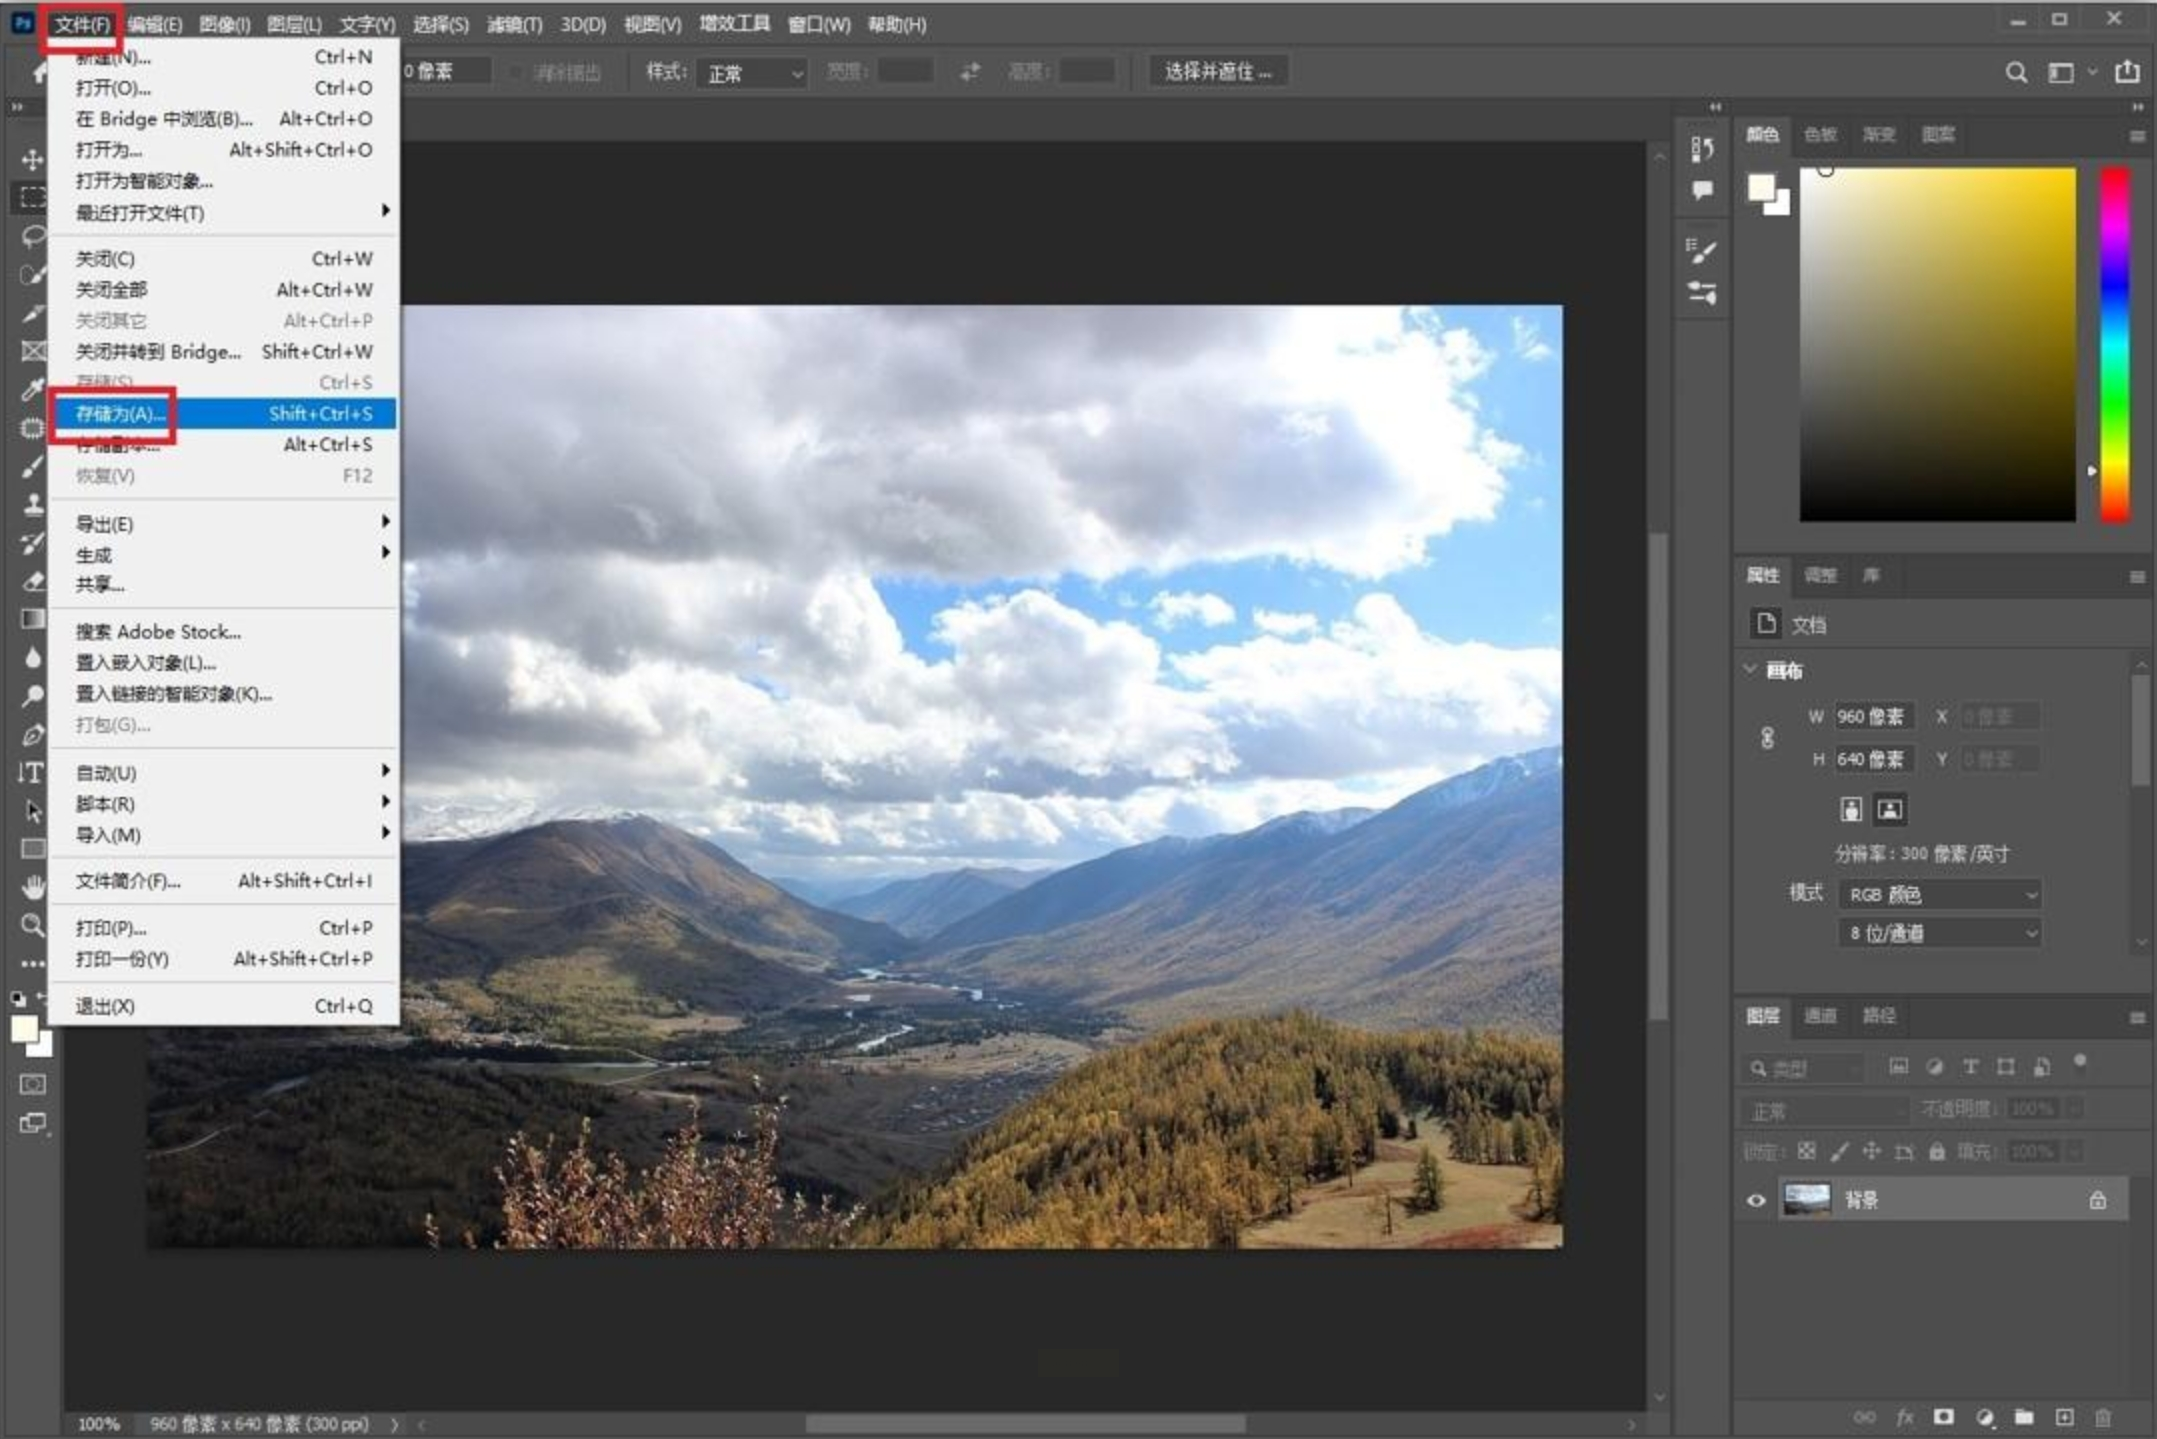Set canvas to landscape orientation
Image resolution: width=2157 pixels, height=1439 pixels.
coord(1889,809)
